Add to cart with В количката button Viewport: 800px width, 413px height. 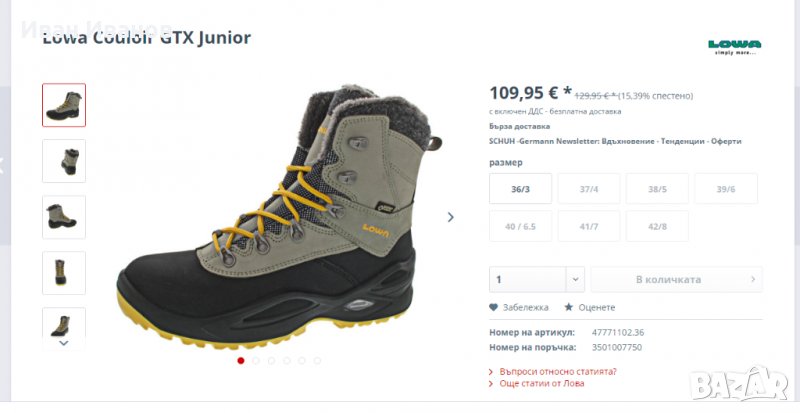coord(676,279)
